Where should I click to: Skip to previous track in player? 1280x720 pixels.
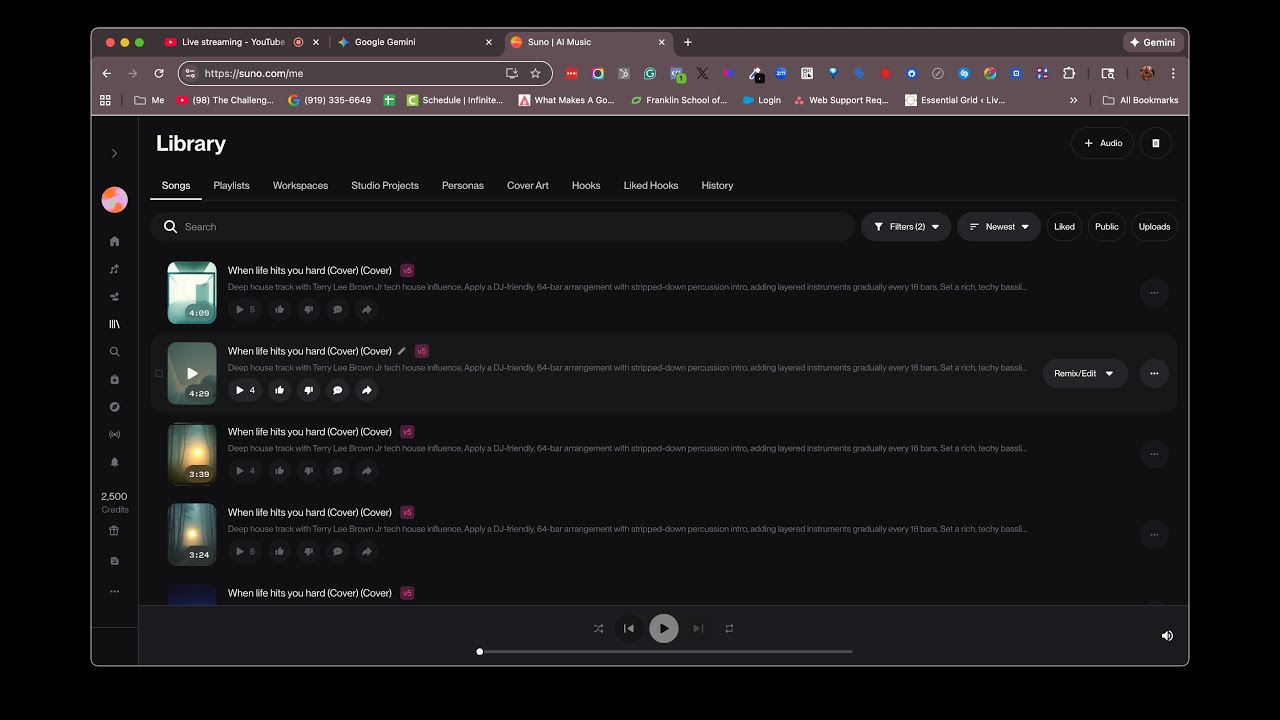click(x=629, y=628)
